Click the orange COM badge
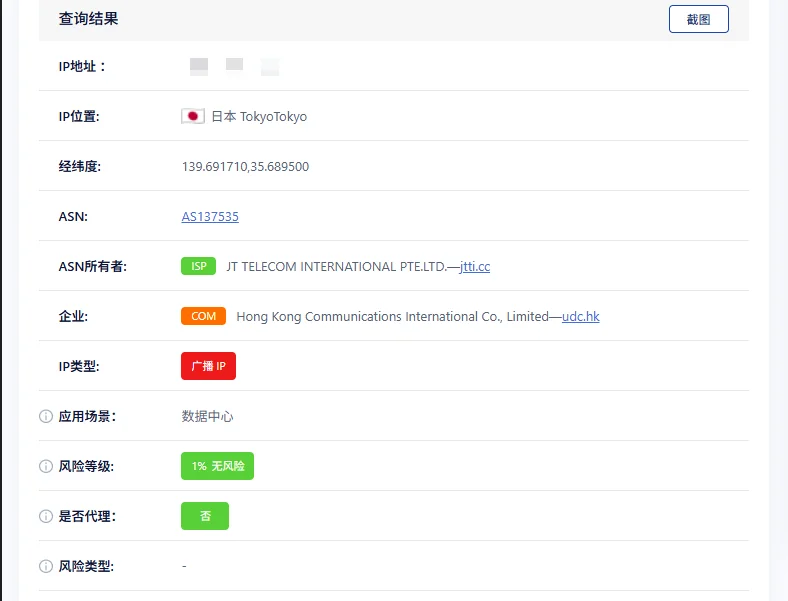This screenshot has height=601, width=788. point(203,316)
